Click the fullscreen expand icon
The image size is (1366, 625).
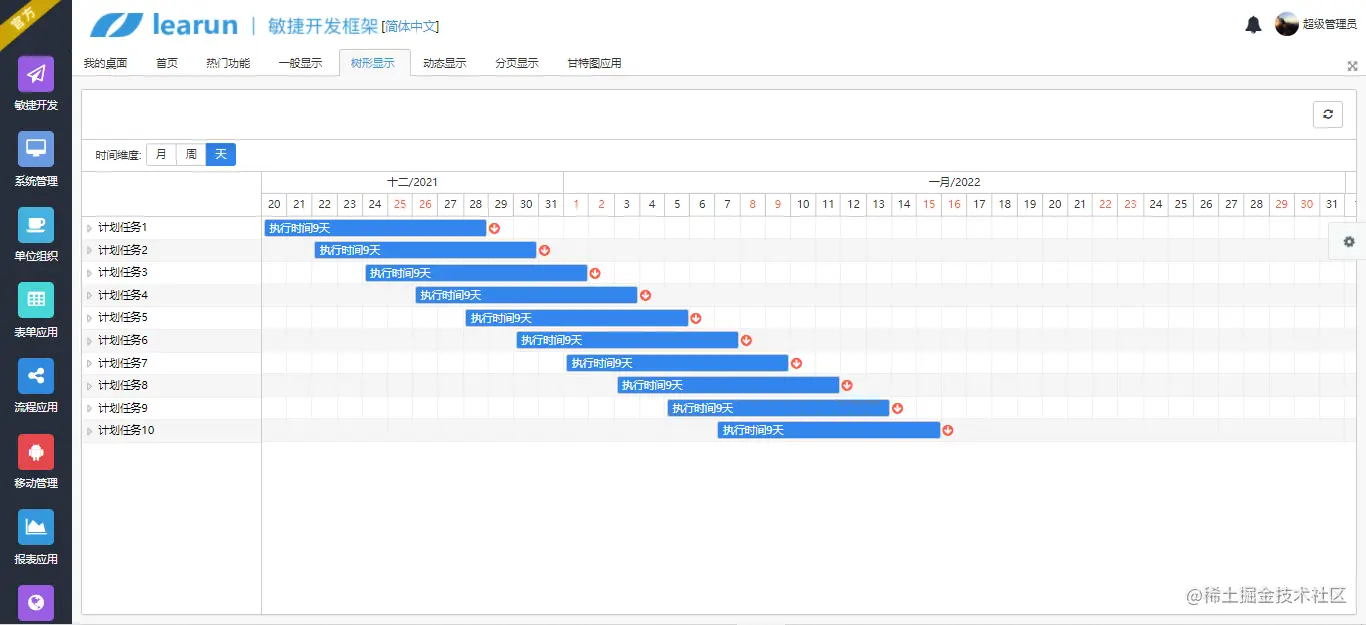coord(1352,66)
